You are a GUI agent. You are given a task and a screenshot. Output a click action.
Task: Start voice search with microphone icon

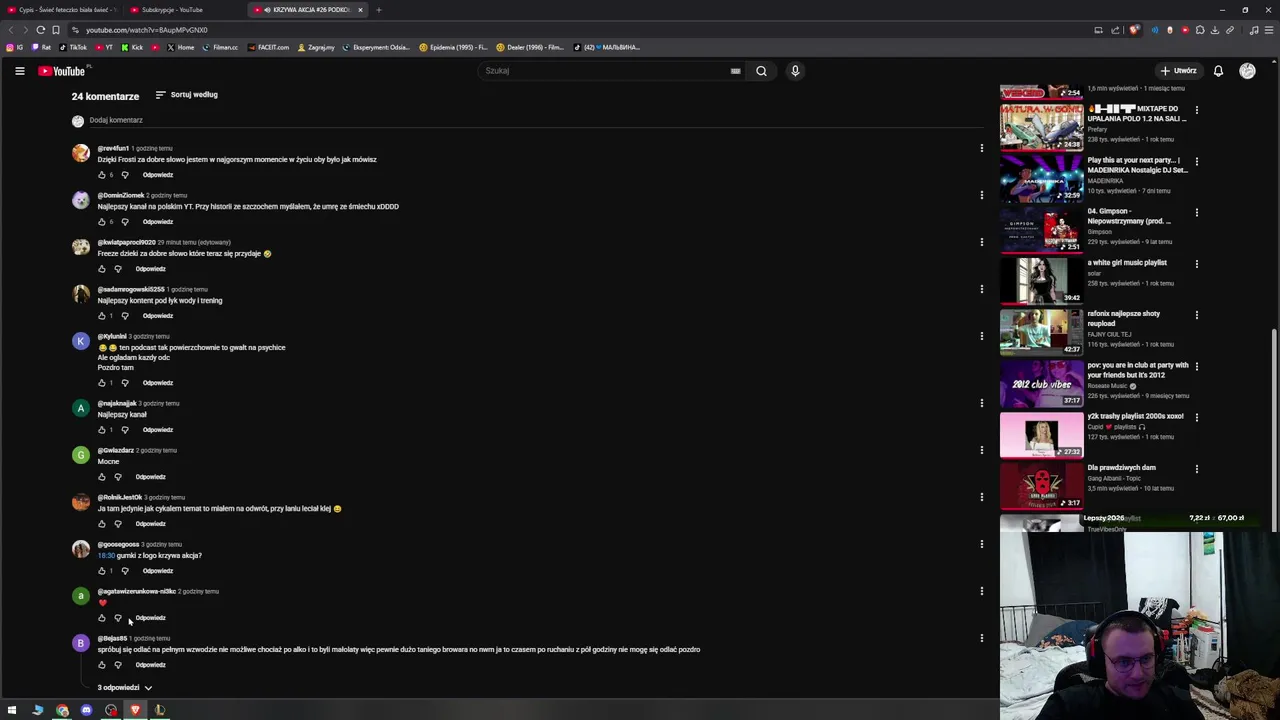[x=795, y=71]
